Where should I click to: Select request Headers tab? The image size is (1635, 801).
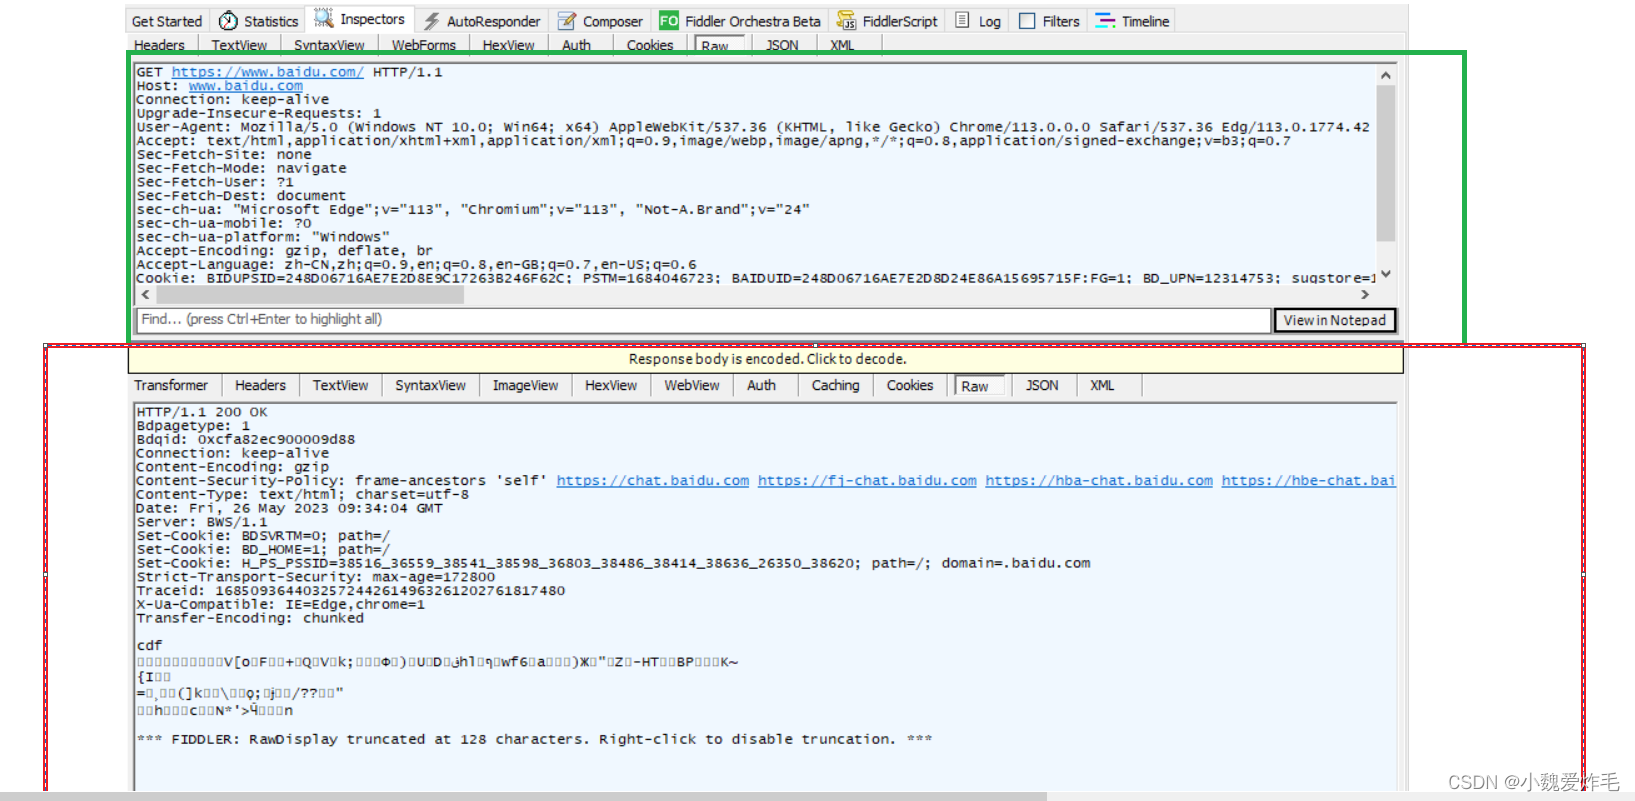click(159, 45)
